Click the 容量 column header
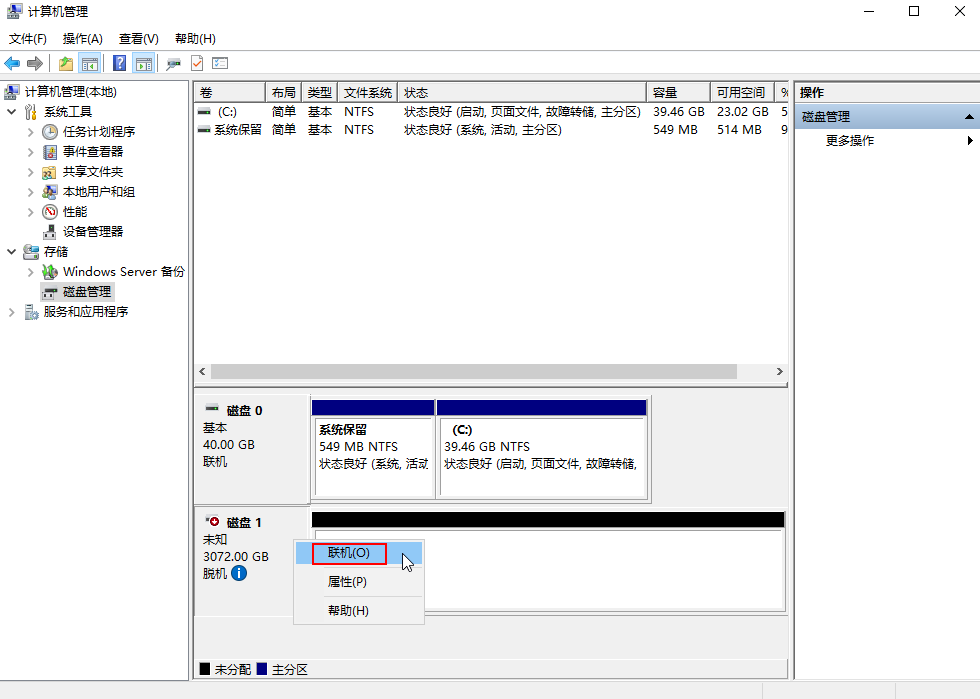Image resolution: width=980 pixels, height=699 pixels. point(678,93)
